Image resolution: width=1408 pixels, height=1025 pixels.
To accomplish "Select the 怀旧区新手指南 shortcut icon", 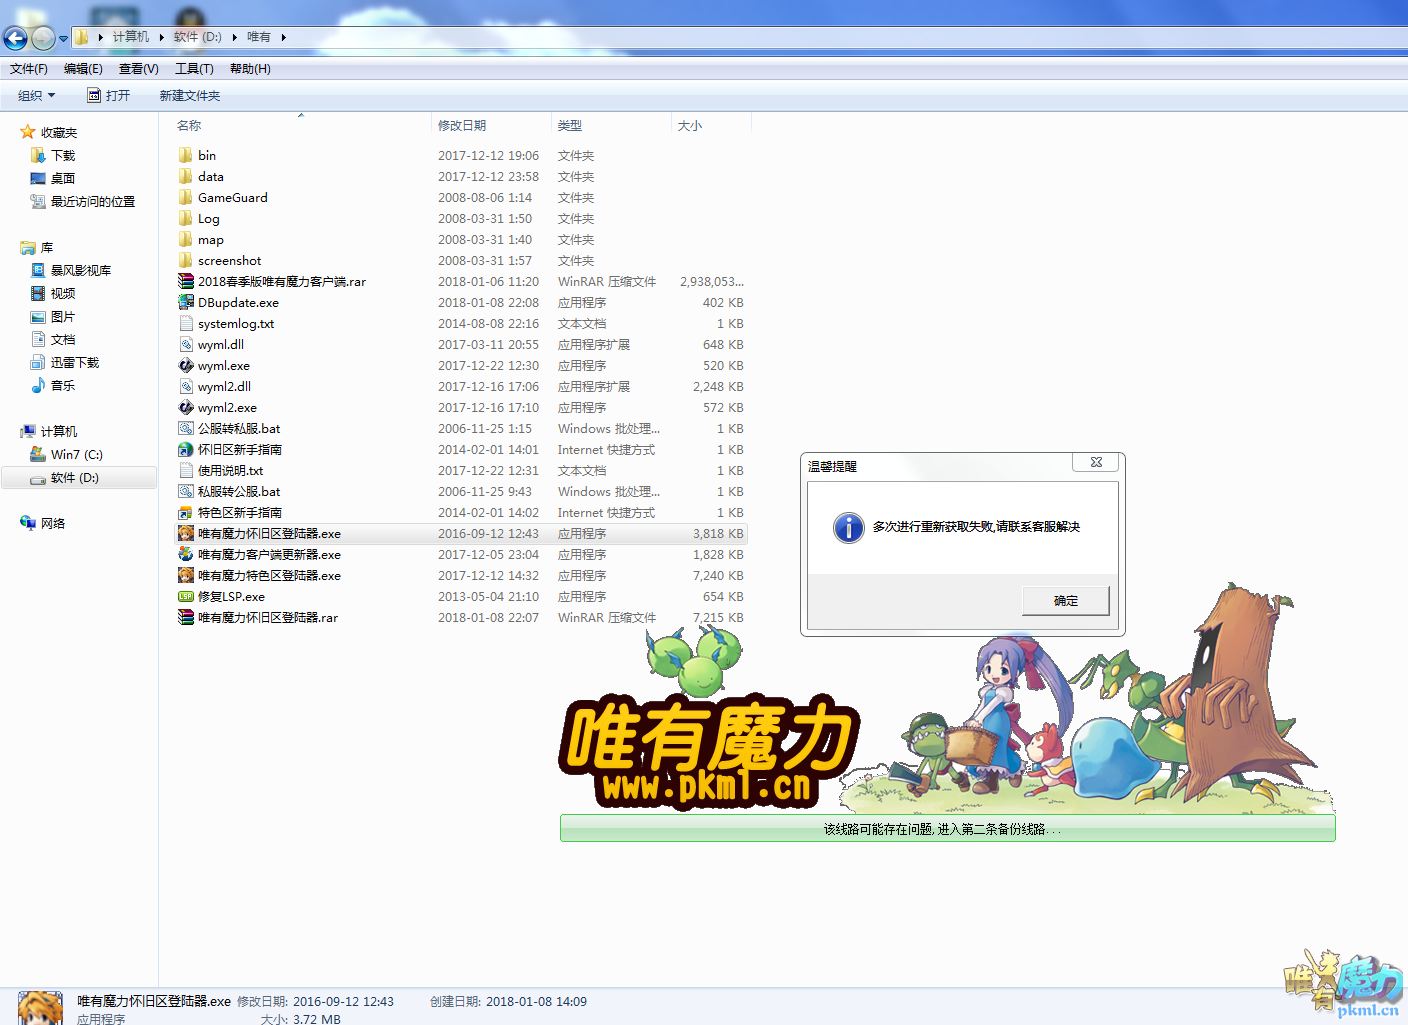I will tap(186, 450).
